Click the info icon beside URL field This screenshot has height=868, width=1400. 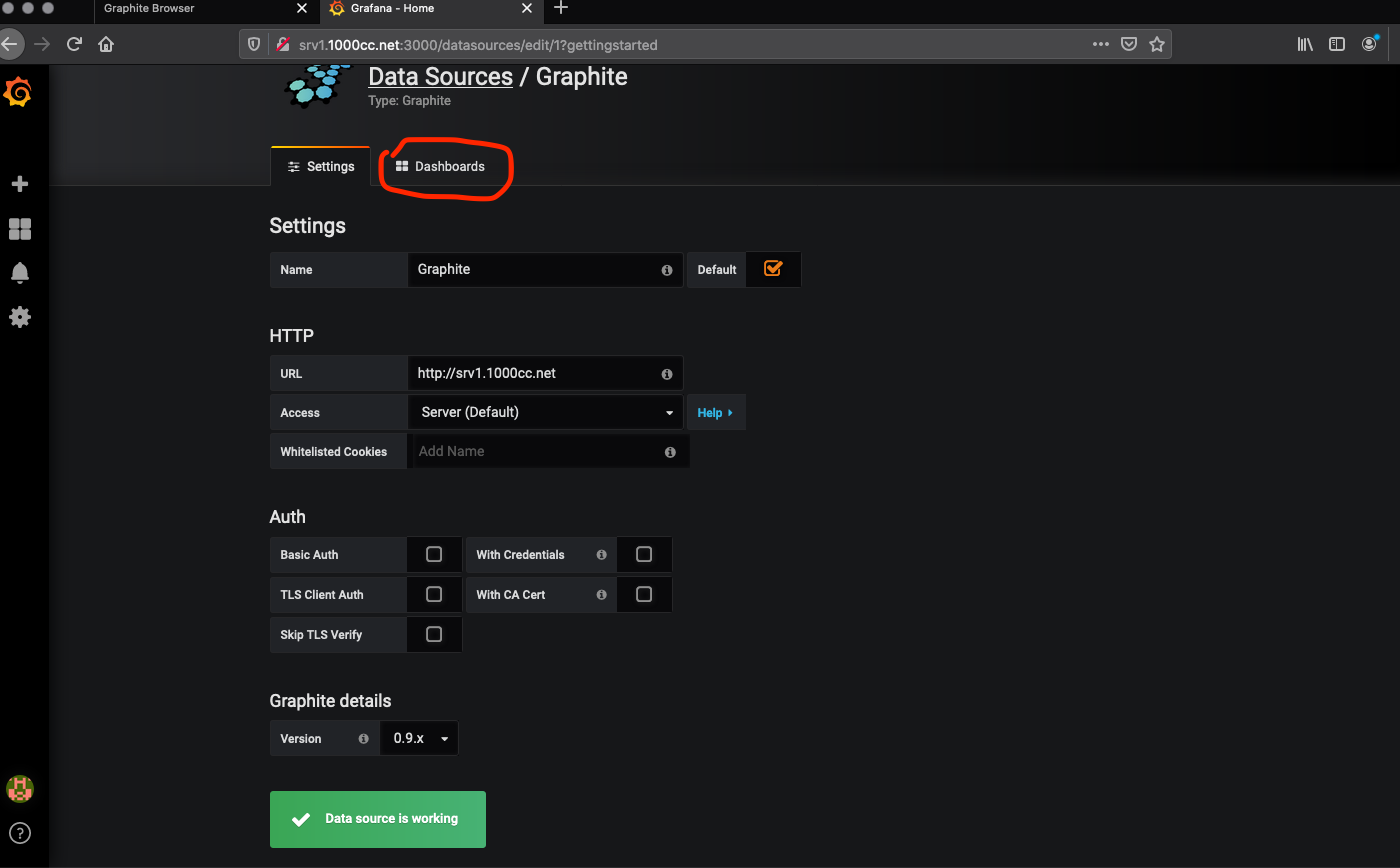point(667,374)
